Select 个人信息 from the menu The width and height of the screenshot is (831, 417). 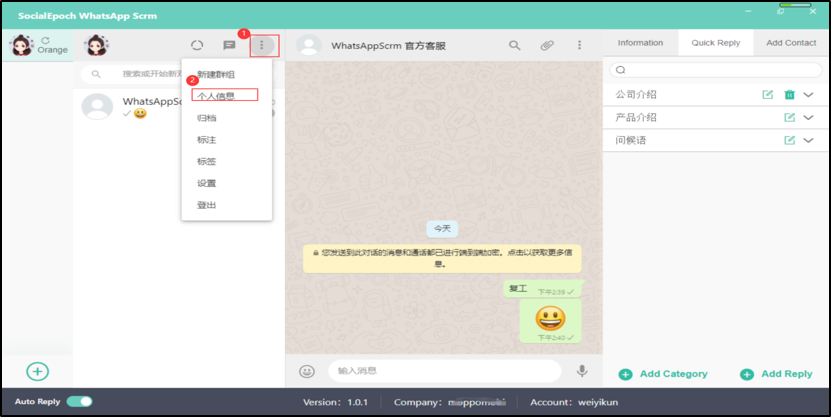coord(216,96)
